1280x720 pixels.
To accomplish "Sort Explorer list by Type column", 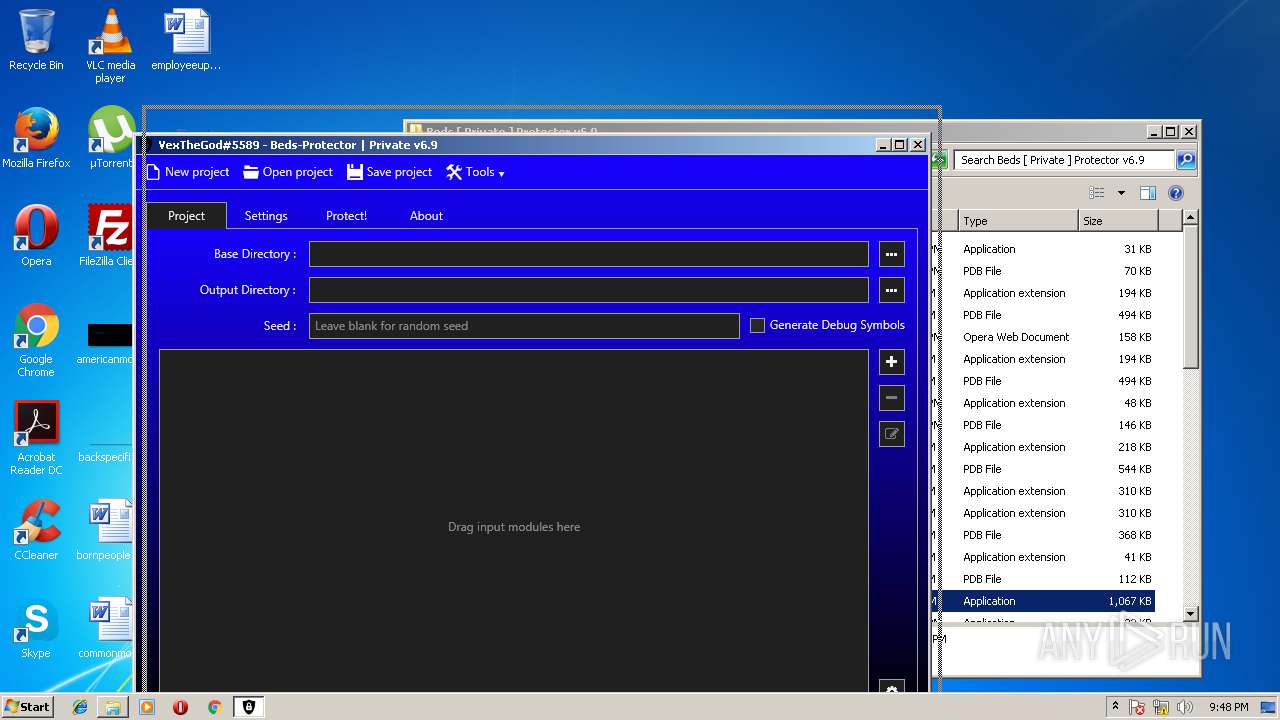I will pyautogui.click(x=1018, y=221).
